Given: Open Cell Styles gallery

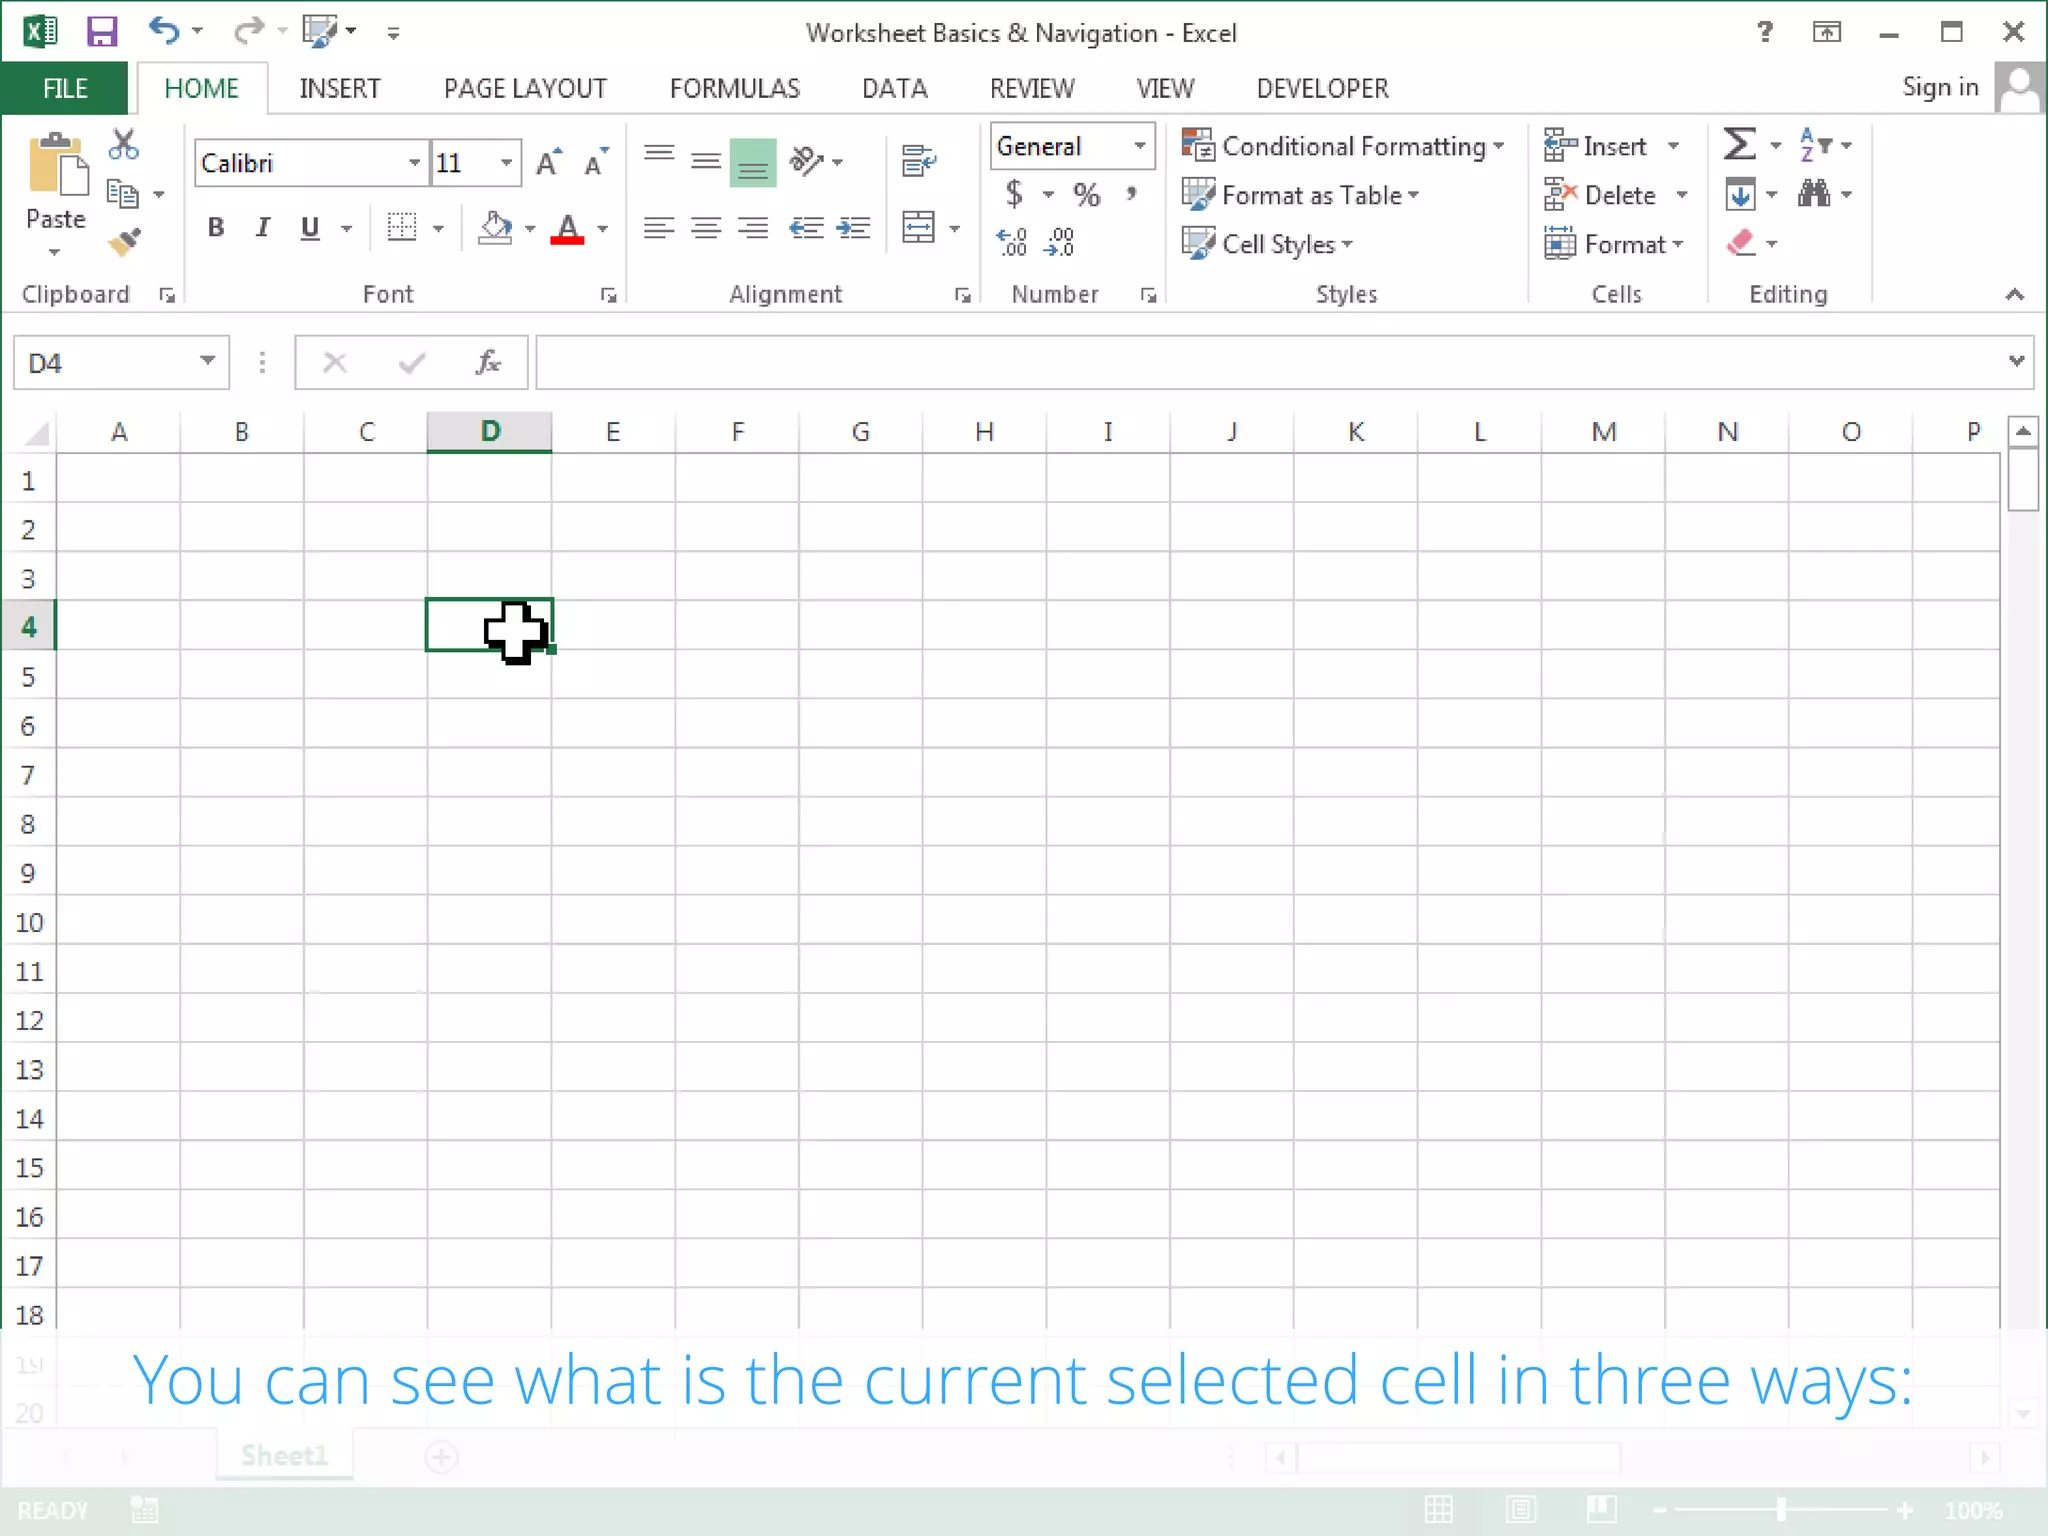Looking at the screenshot, I should 1267,244.
